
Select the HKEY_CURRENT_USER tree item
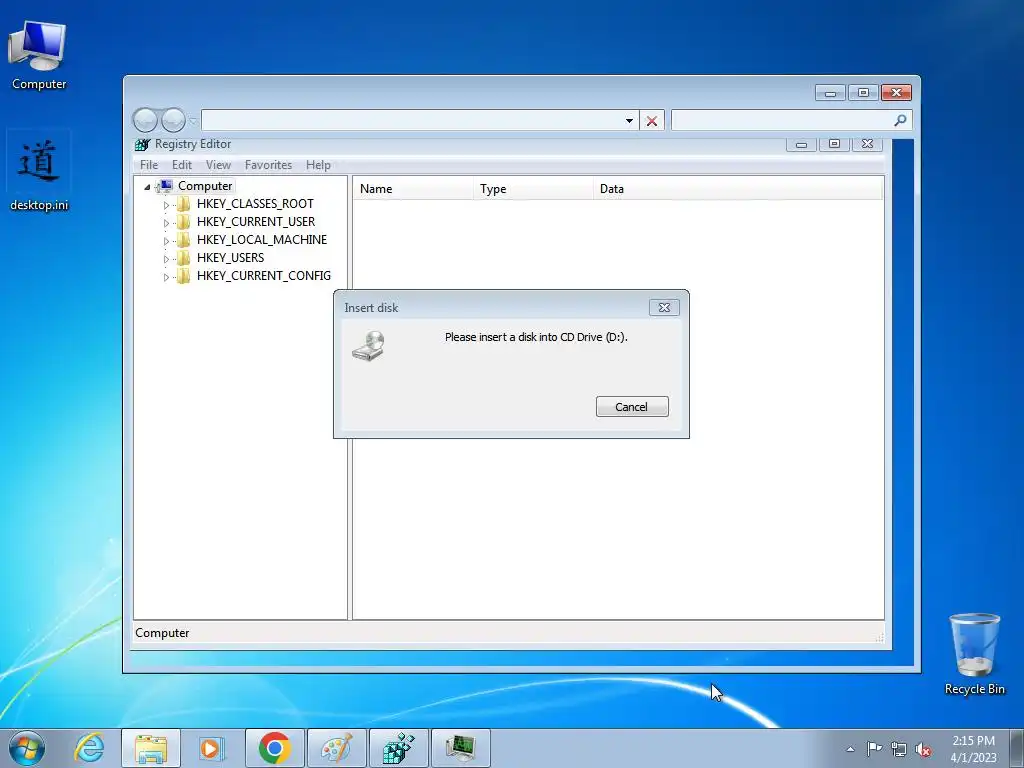(256, 222)
